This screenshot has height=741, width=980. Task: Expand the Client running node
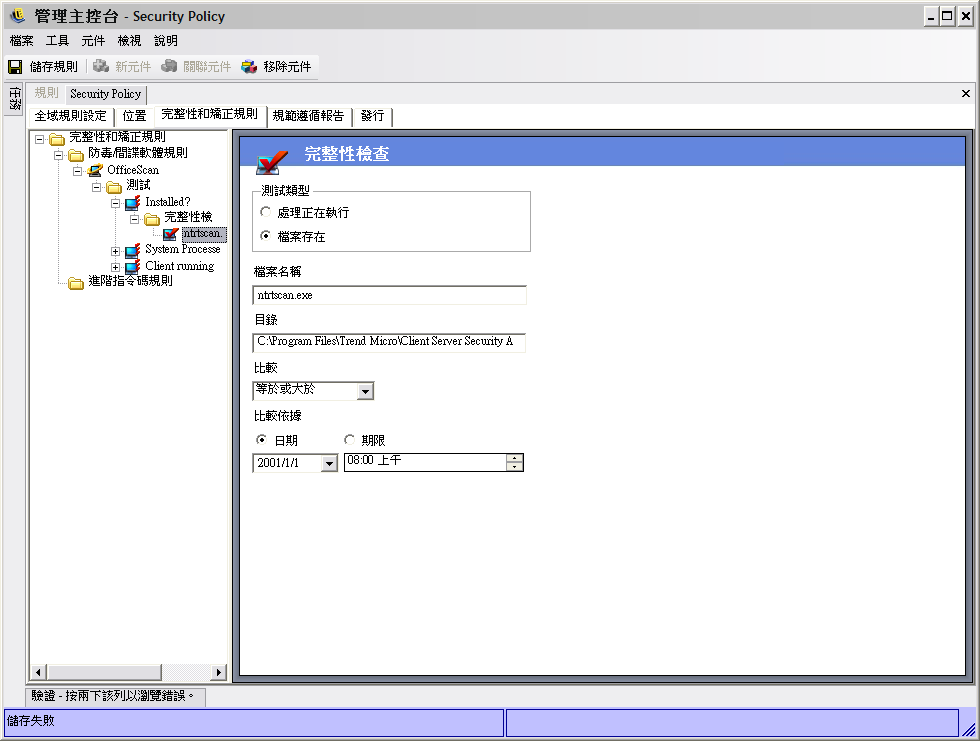(116, 267)
